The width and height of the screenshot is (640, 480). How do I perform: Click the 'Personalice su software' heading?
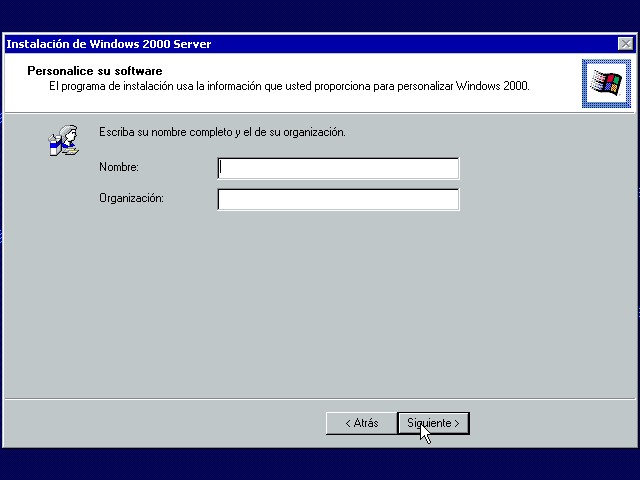95,71
